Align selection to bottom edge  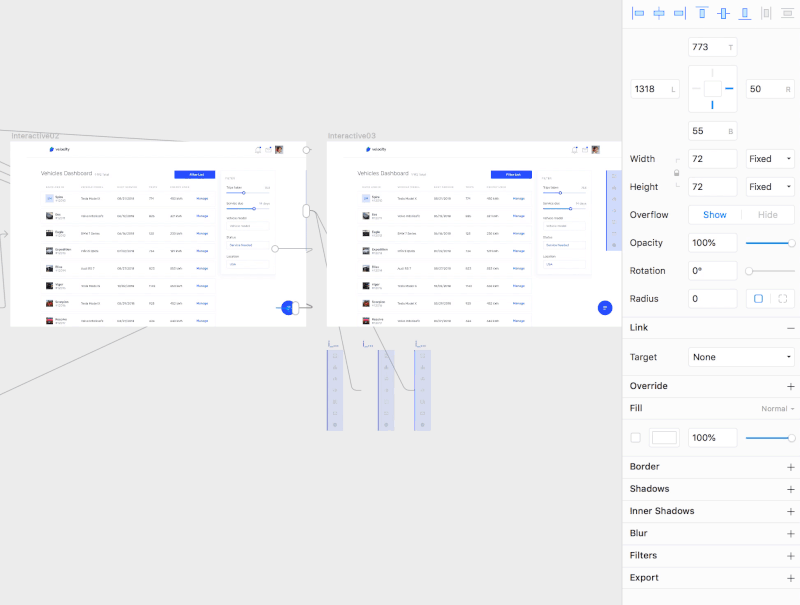click(744, 13)
